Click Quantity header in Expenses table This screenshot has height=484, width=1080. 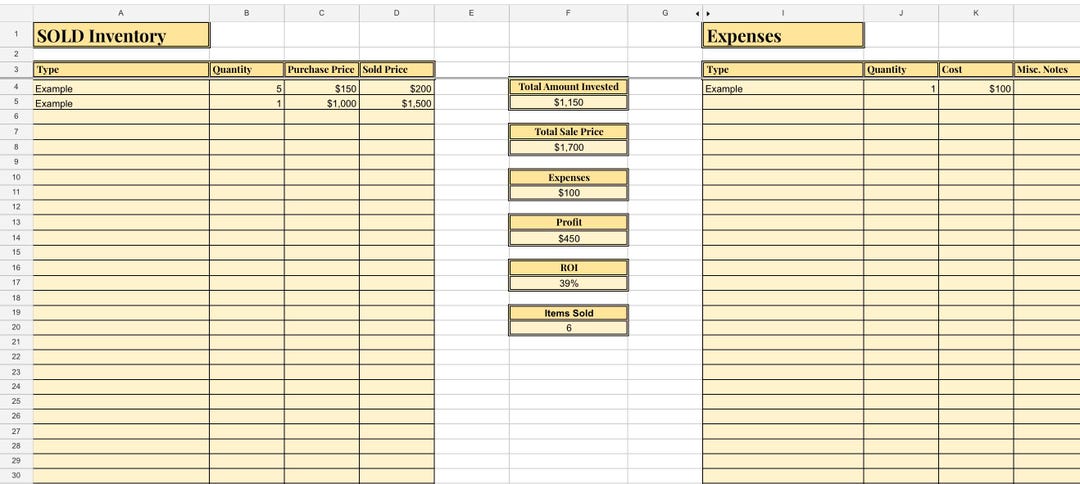click(901, 70)
